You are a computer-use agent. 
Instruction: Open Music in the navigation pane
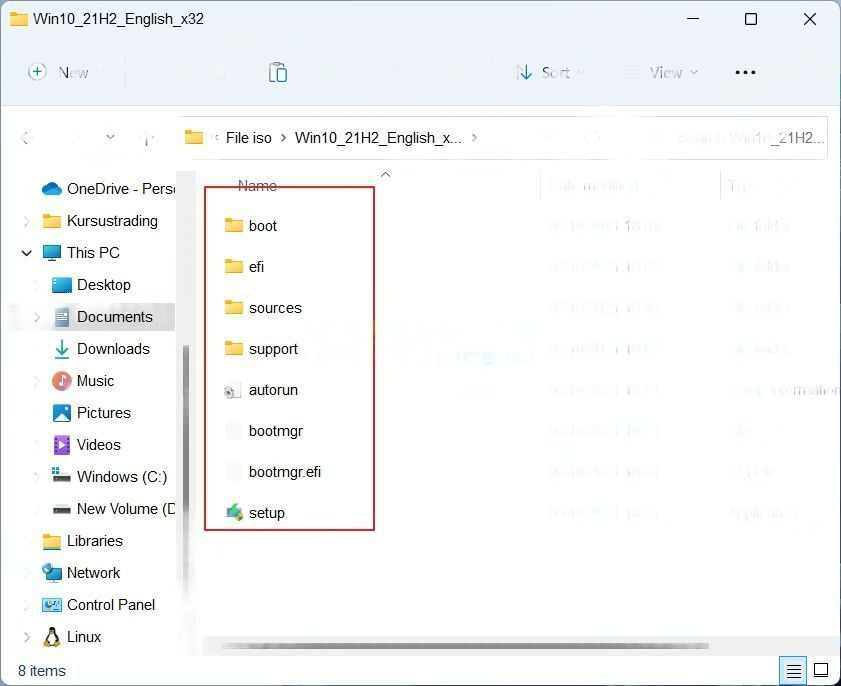point(83,381)
